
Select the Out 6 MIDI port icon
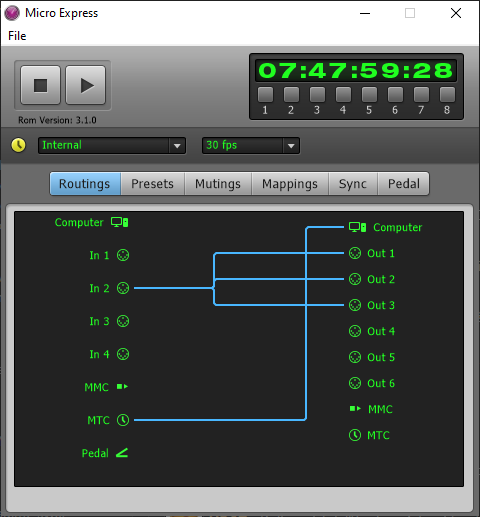[355, 383]
